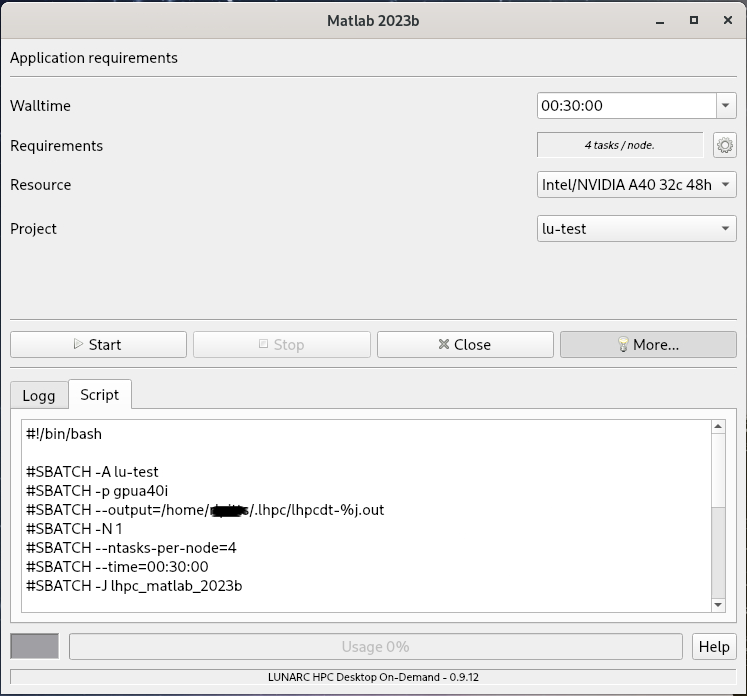Select the Script tab
The image size is (747, 696).
coord(99,395)
